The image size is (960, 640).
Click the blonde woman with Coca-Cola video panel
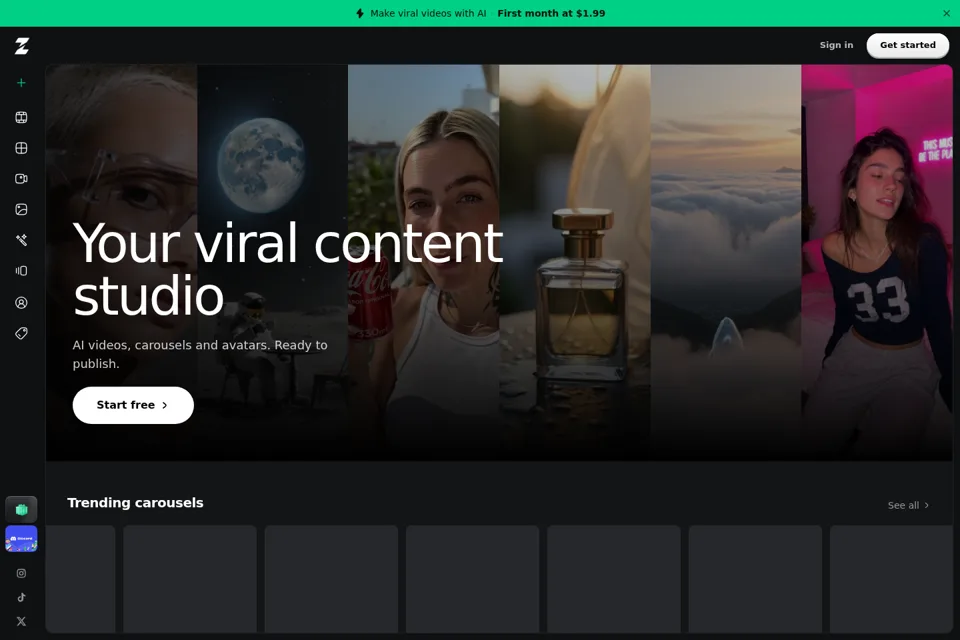[424, 263]
